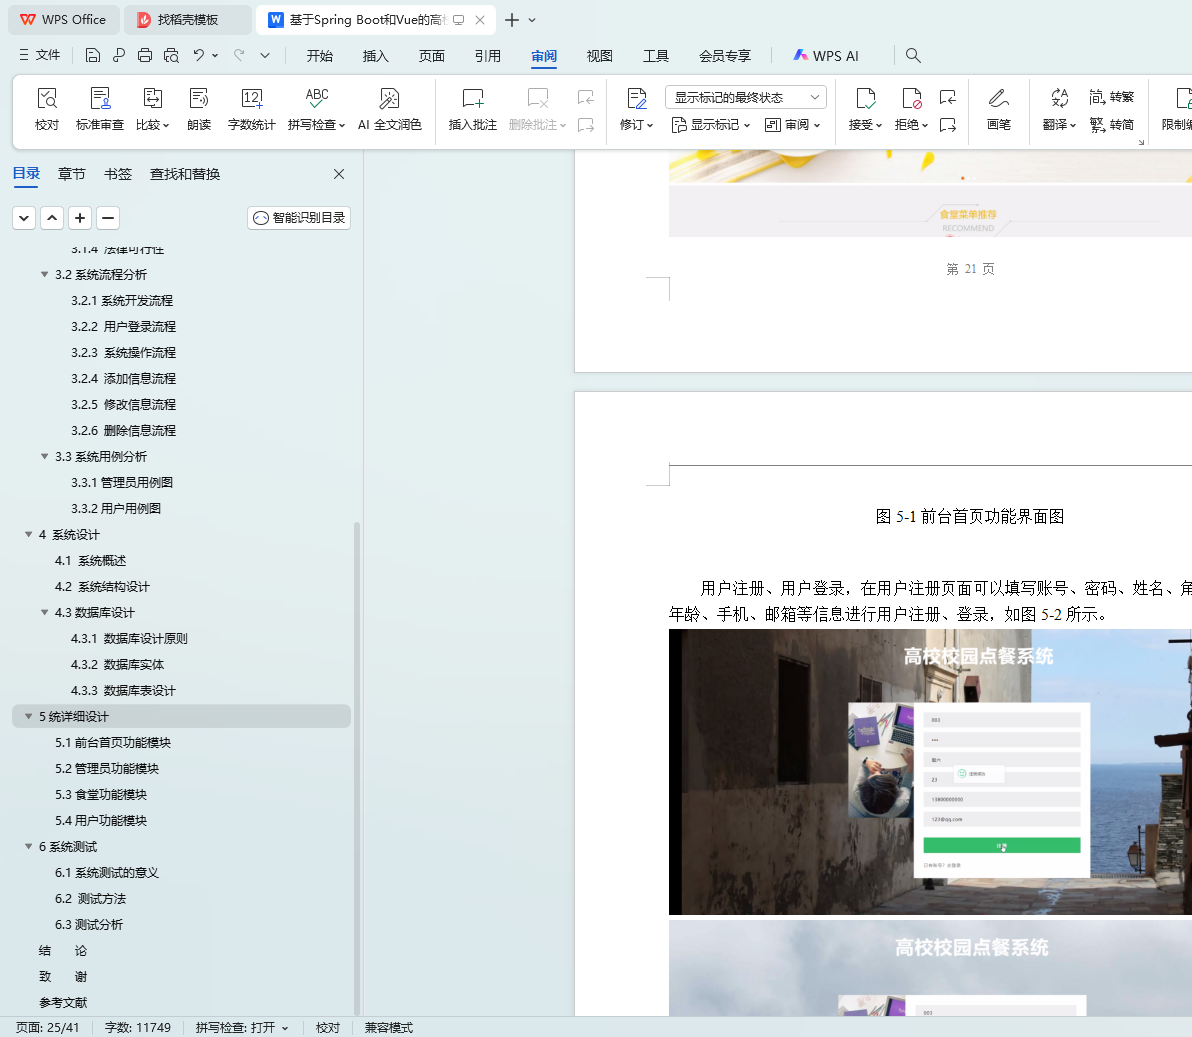Open a new tab with the plus icon
This screenshot has height=1037, width=1192.
[512, 20]
